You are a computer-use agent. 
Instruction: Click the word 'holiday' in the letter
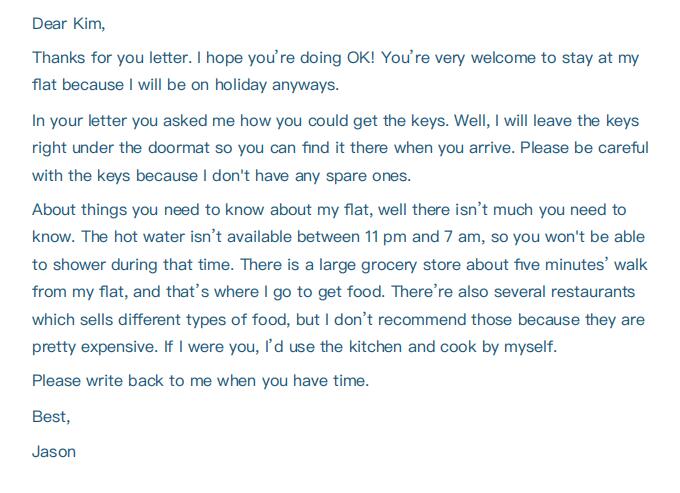[241, 85]
